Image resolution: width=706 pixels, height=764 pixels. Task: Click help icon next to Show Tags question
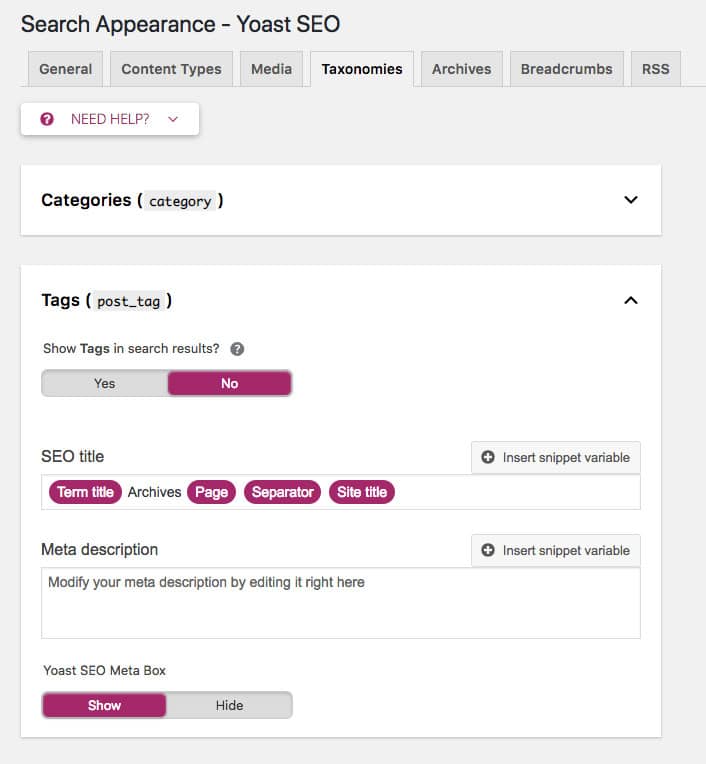click(237, 349)
